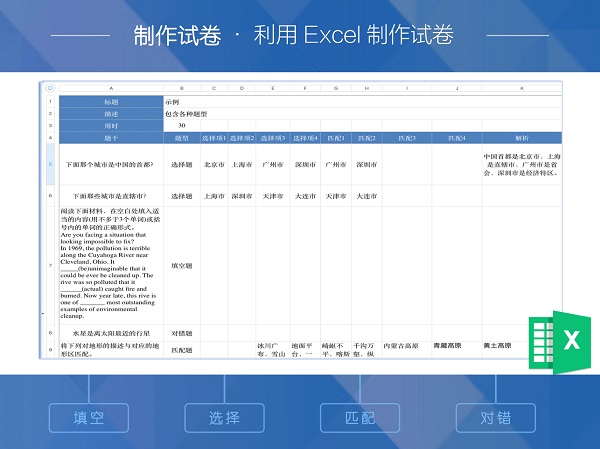This screenshot has width=600, height=449.
Task: Click the English reading passage cell in row 7
Action: pos(111,265)
